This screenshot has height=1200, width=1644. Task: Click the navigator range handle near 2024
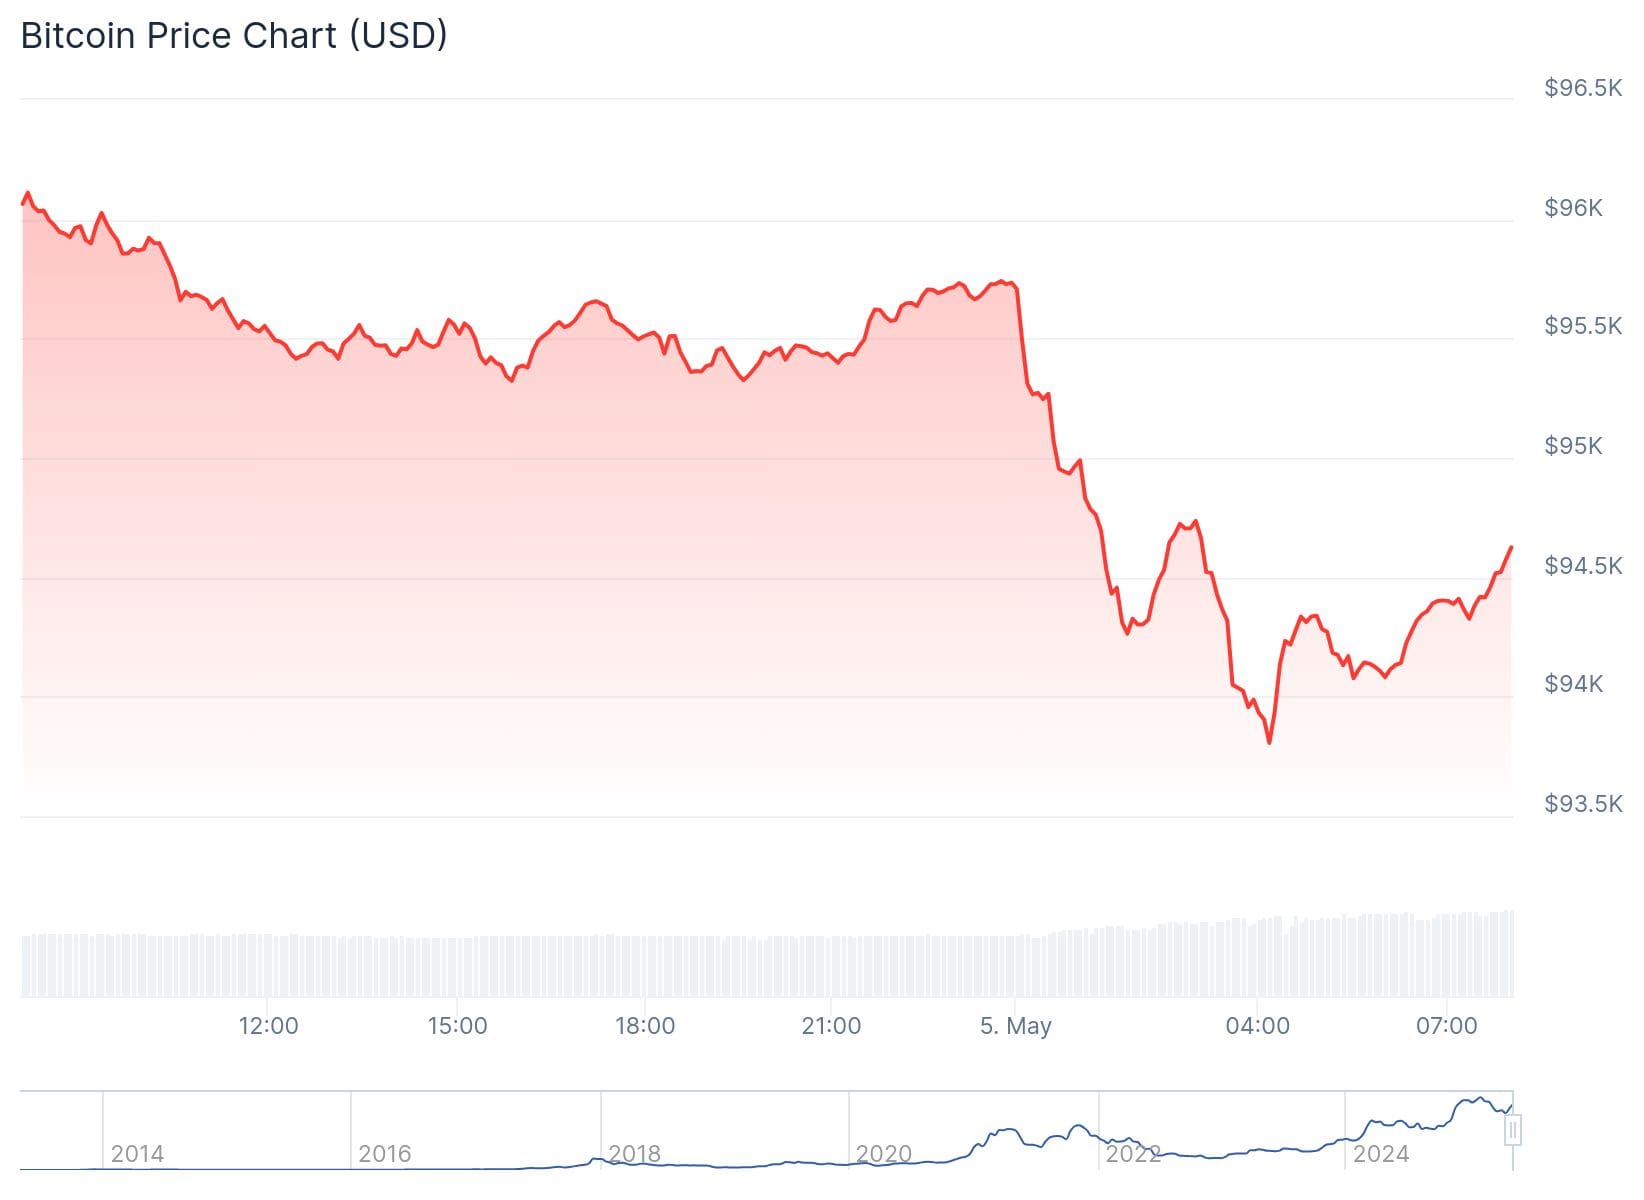pos(1513,1131)
